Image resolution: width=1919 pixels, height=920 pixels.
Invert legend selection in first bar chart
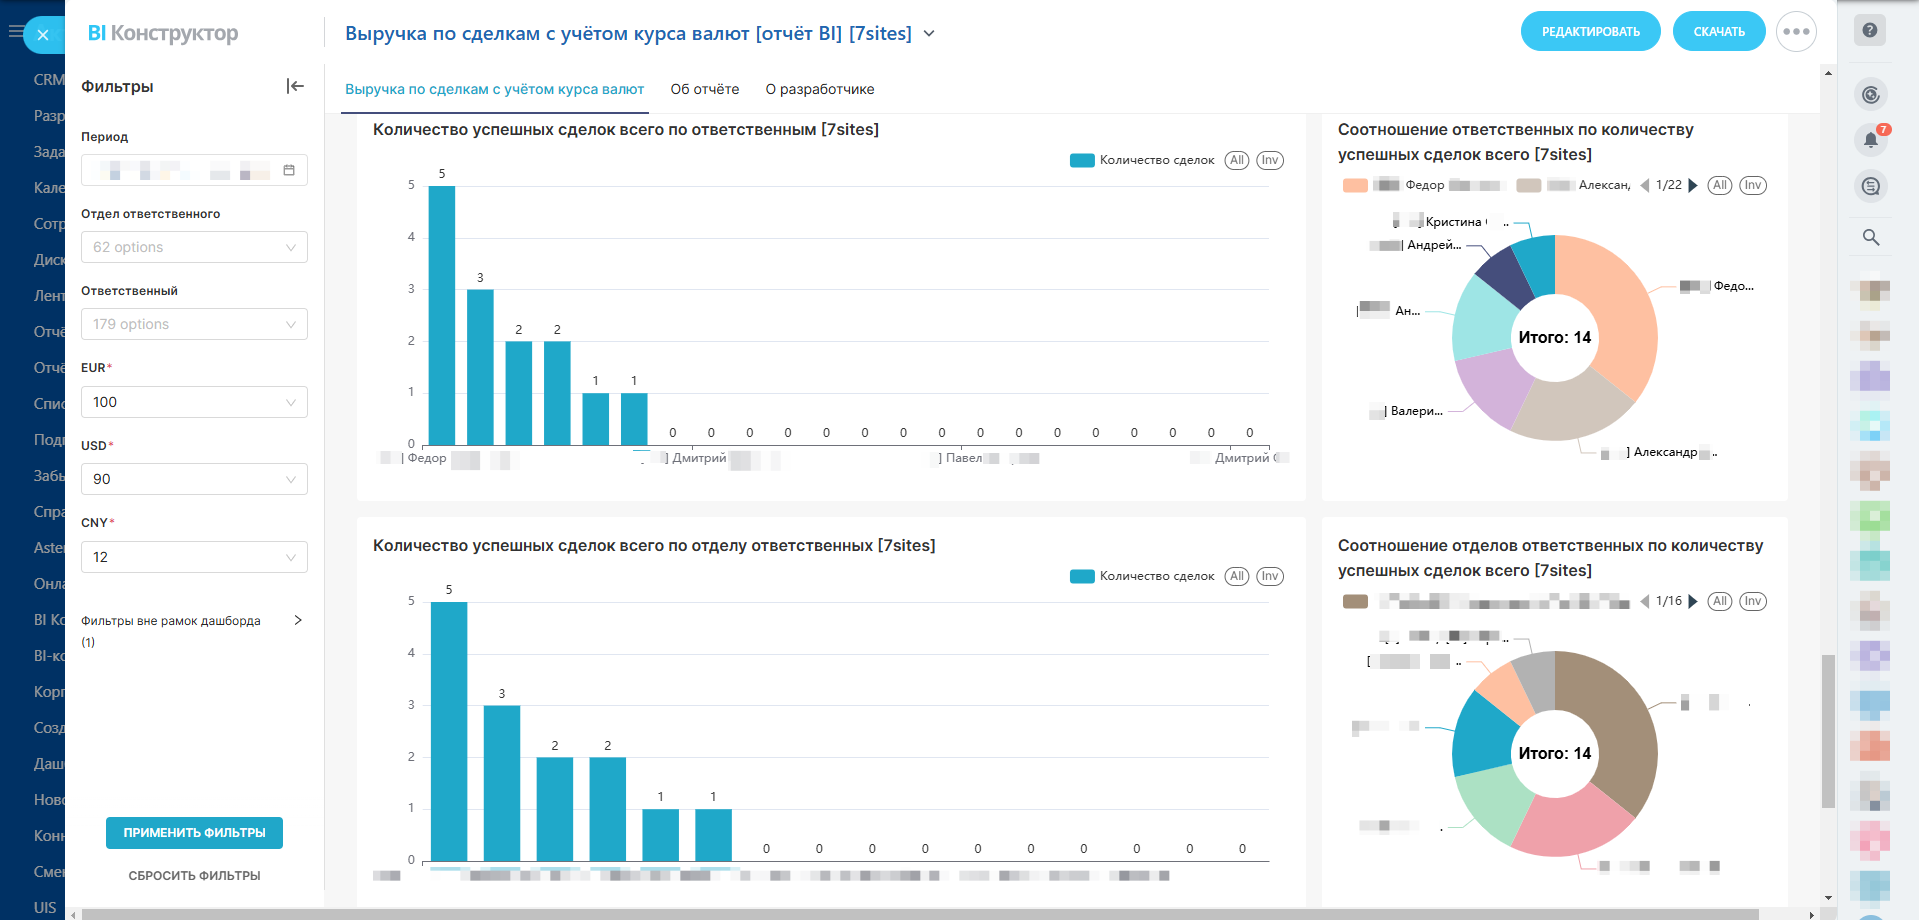[1269, 160]
